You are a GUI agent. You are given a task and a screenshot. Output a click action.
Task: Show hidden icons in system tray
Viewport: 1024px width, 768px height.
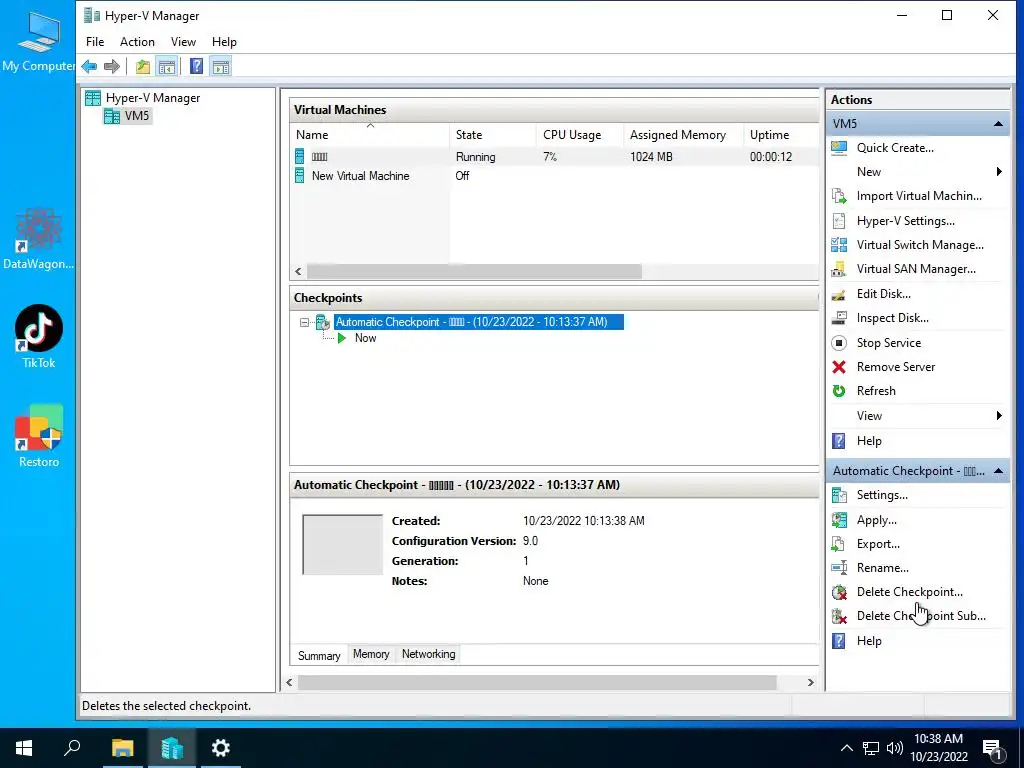click(846, 748)
